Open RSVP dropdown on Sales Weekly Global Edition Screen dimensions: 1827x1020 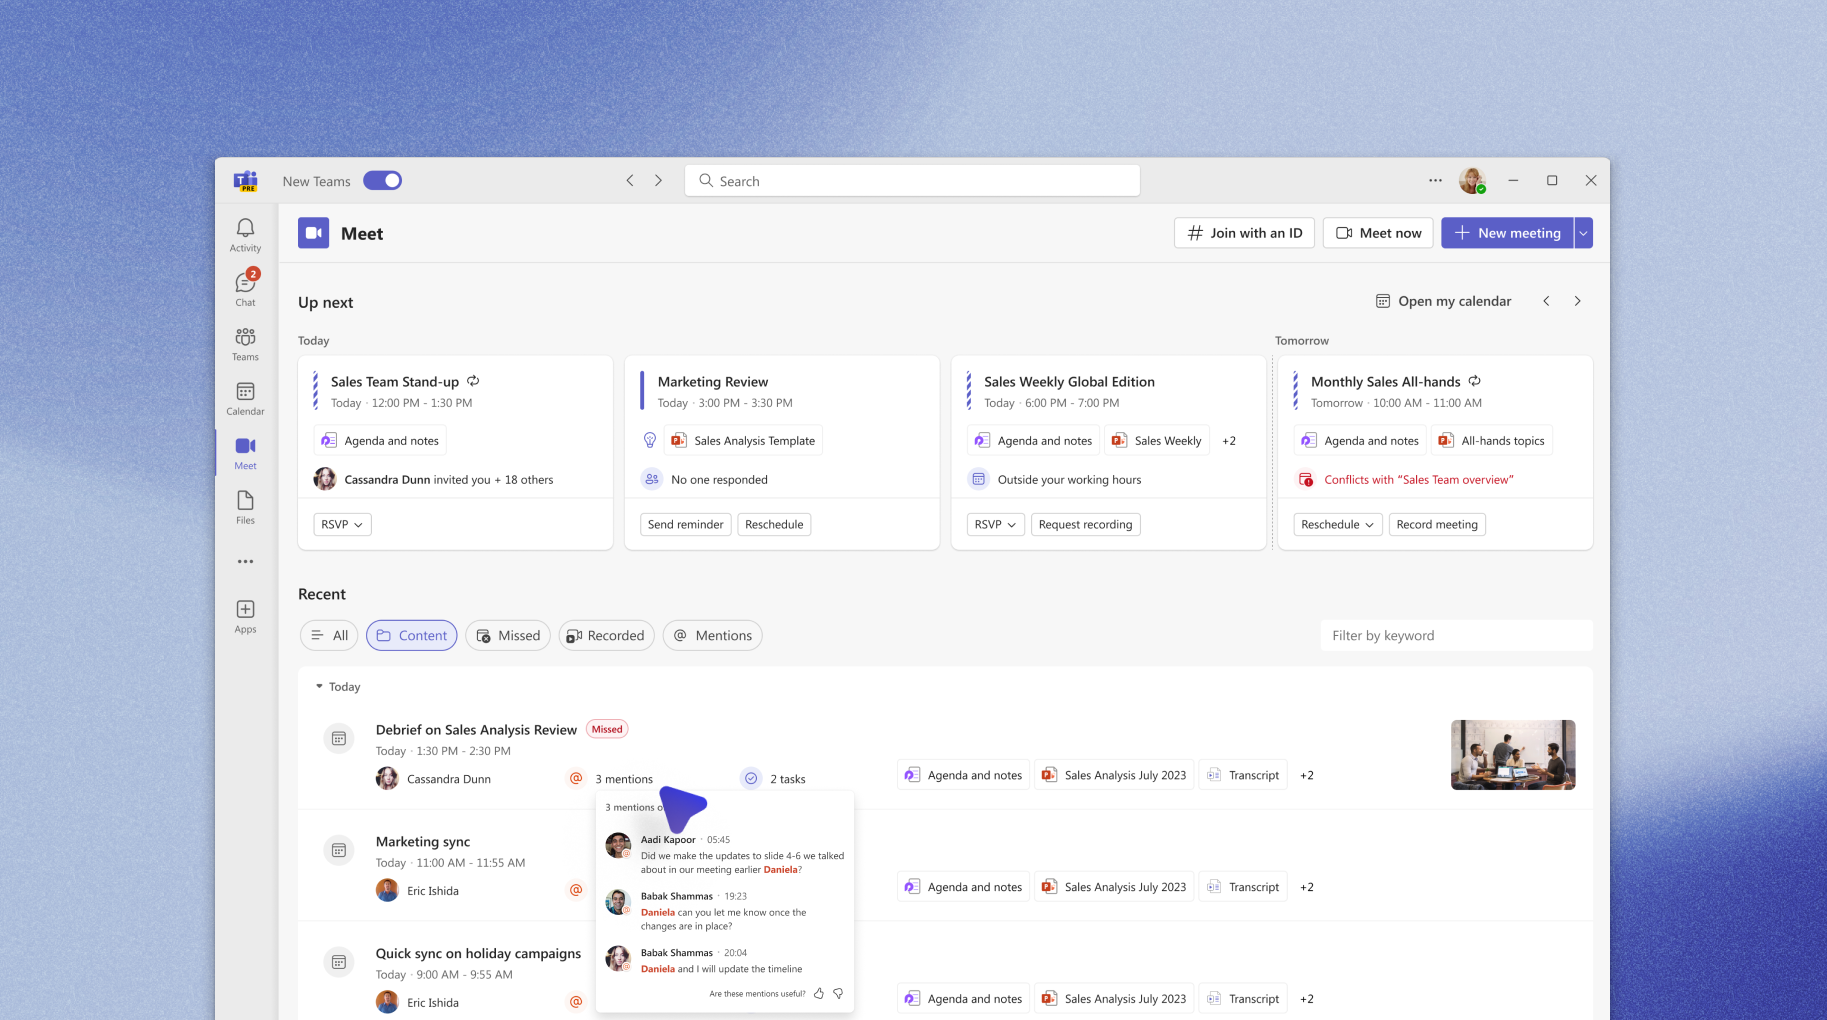pyautogui.click(x=996, y=524)
